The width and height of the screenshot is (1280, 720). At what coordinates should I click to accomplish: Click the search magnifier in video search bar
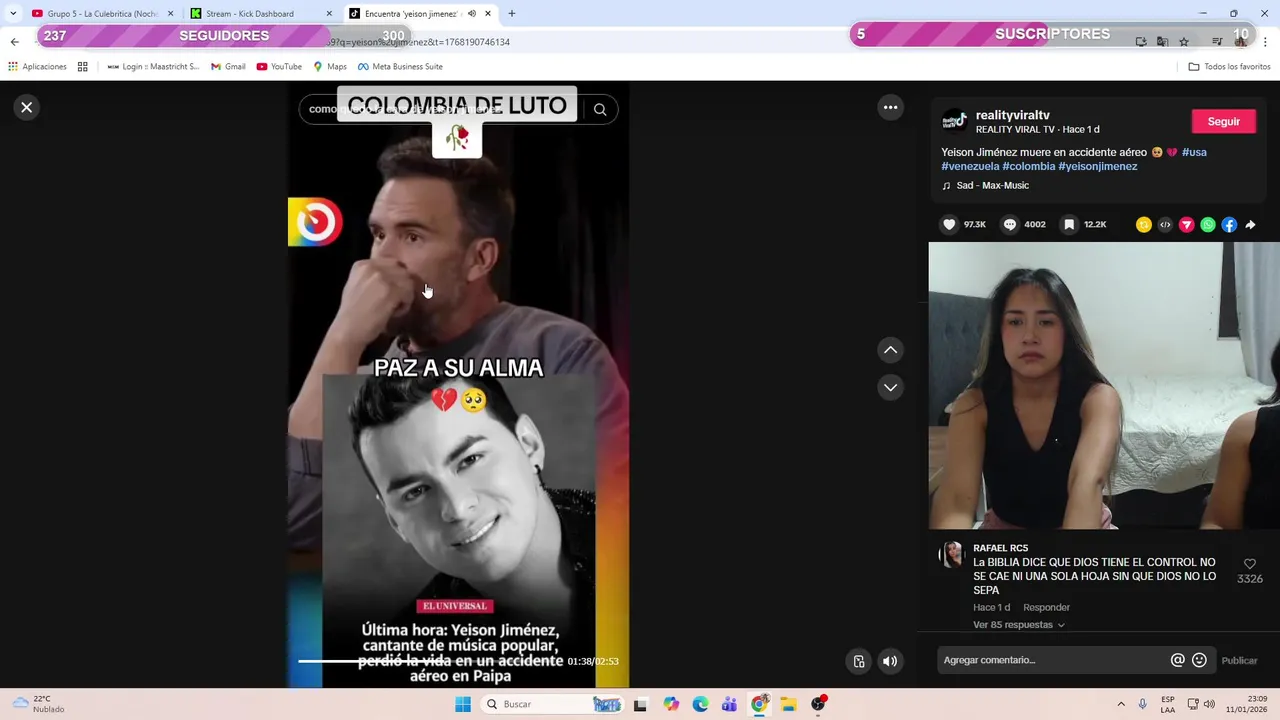pos(600,110)
